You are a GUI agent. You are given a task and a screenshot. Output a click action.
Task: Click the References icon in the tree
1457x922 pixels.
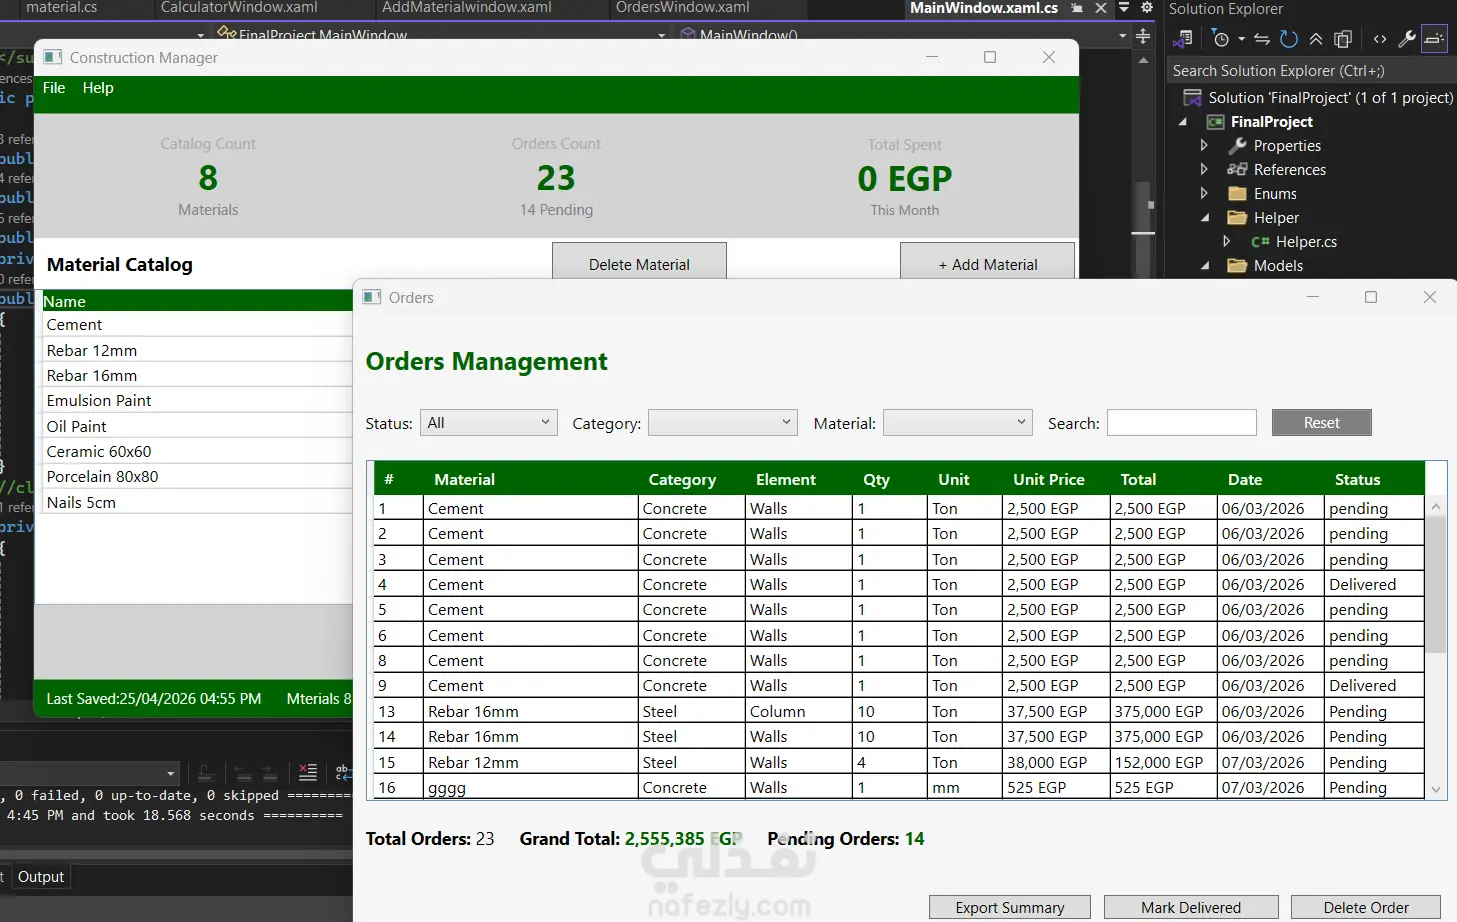pos(1238,170)
